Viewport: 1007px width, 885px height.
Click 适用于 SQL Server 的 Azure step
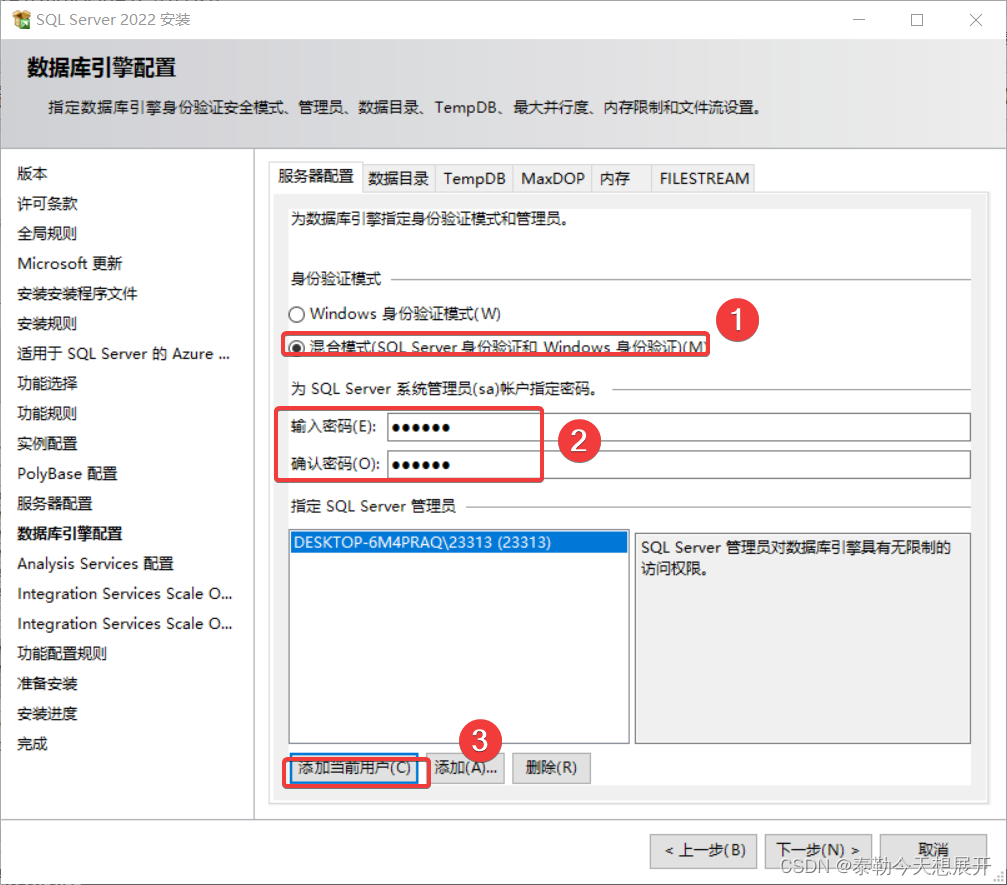(123, 354)
